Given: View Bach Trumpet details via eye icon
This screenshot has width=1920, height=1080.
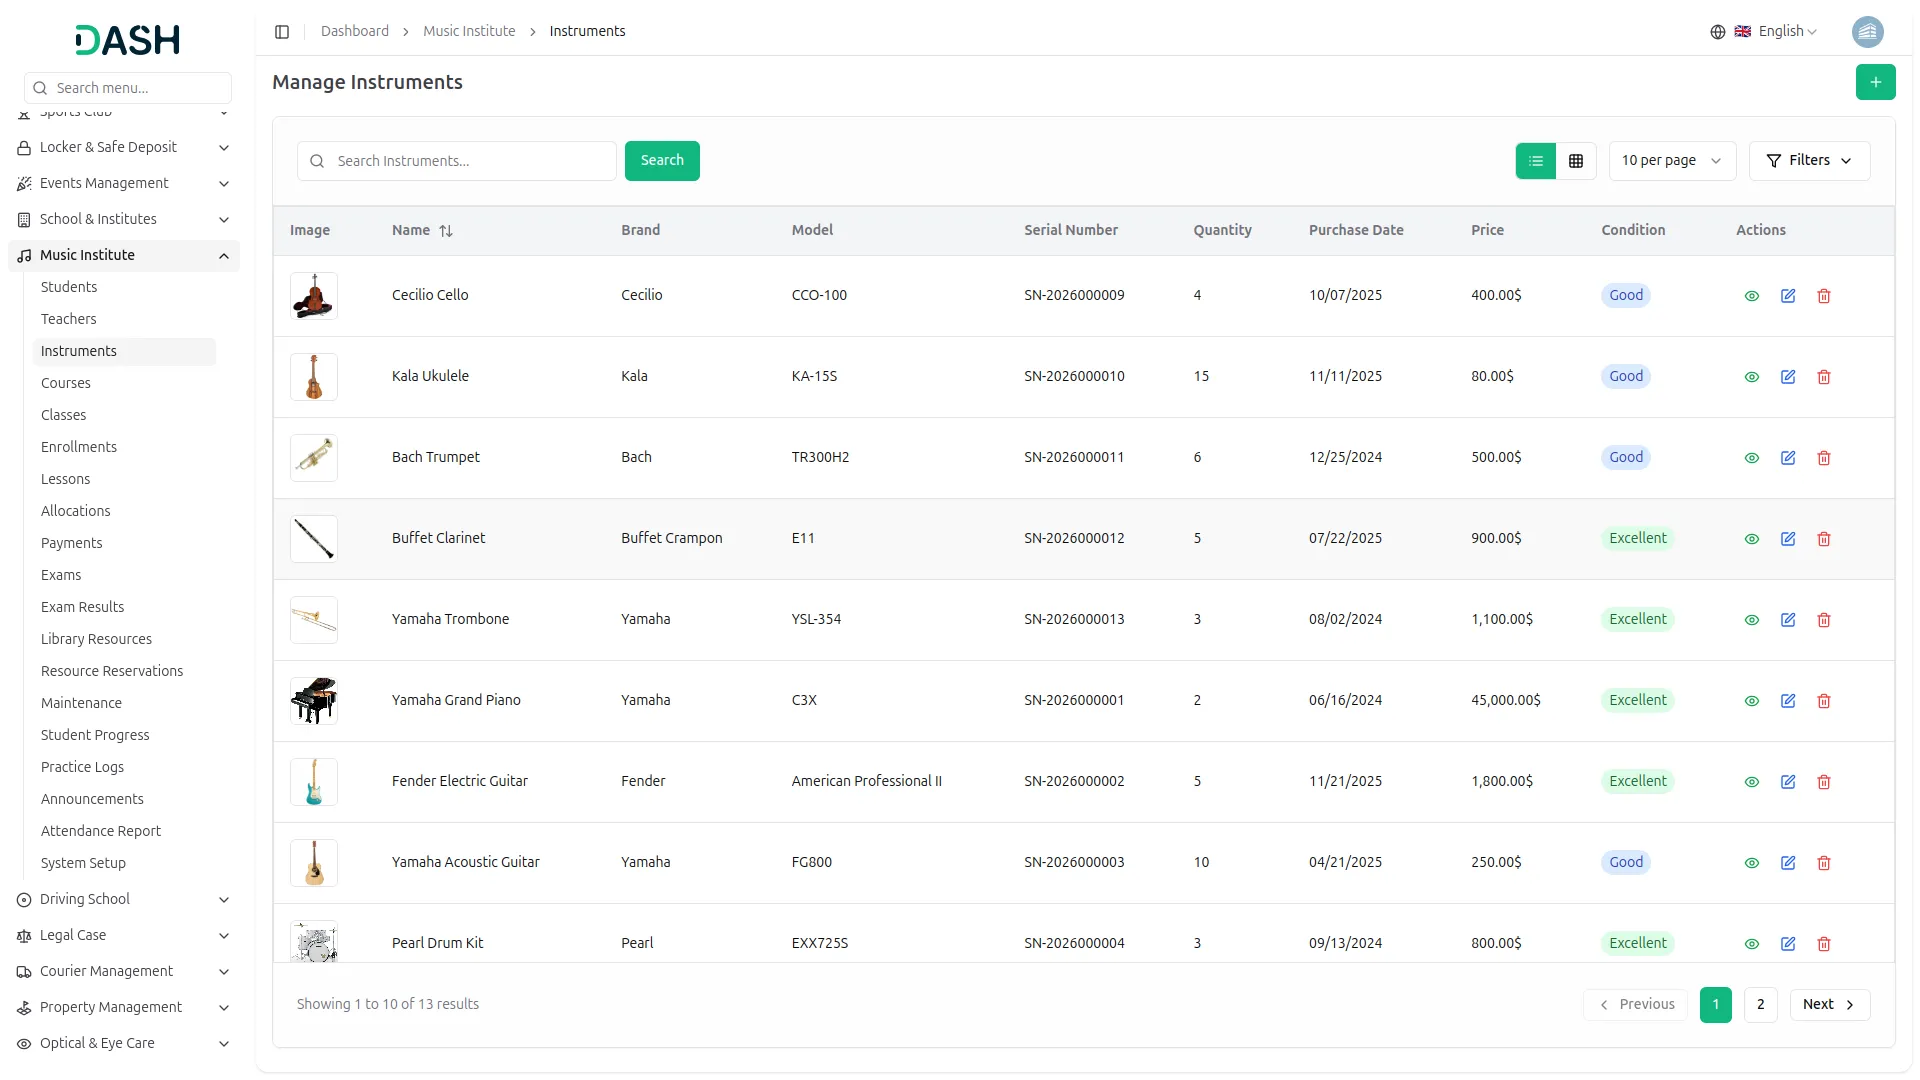Looking at the screenshot, I should tap(1752, 458).
